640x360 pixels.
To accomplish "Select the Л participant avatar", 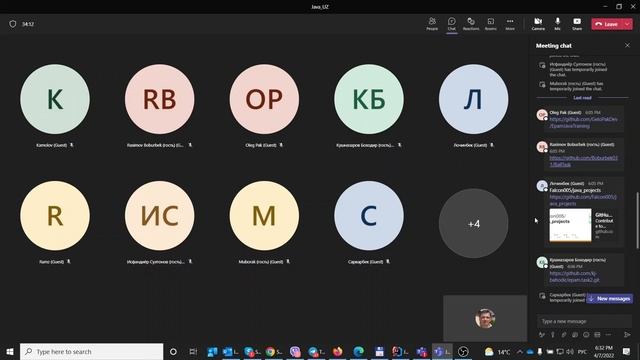I will pyautogui.click(x=473, y=99).
